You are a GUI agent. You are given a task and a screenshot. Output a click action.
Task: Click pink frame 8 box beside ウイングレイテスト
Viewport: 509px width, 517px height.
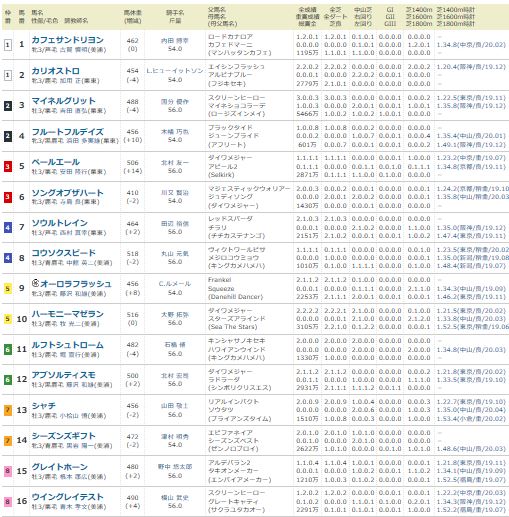[x=8, y=501]
